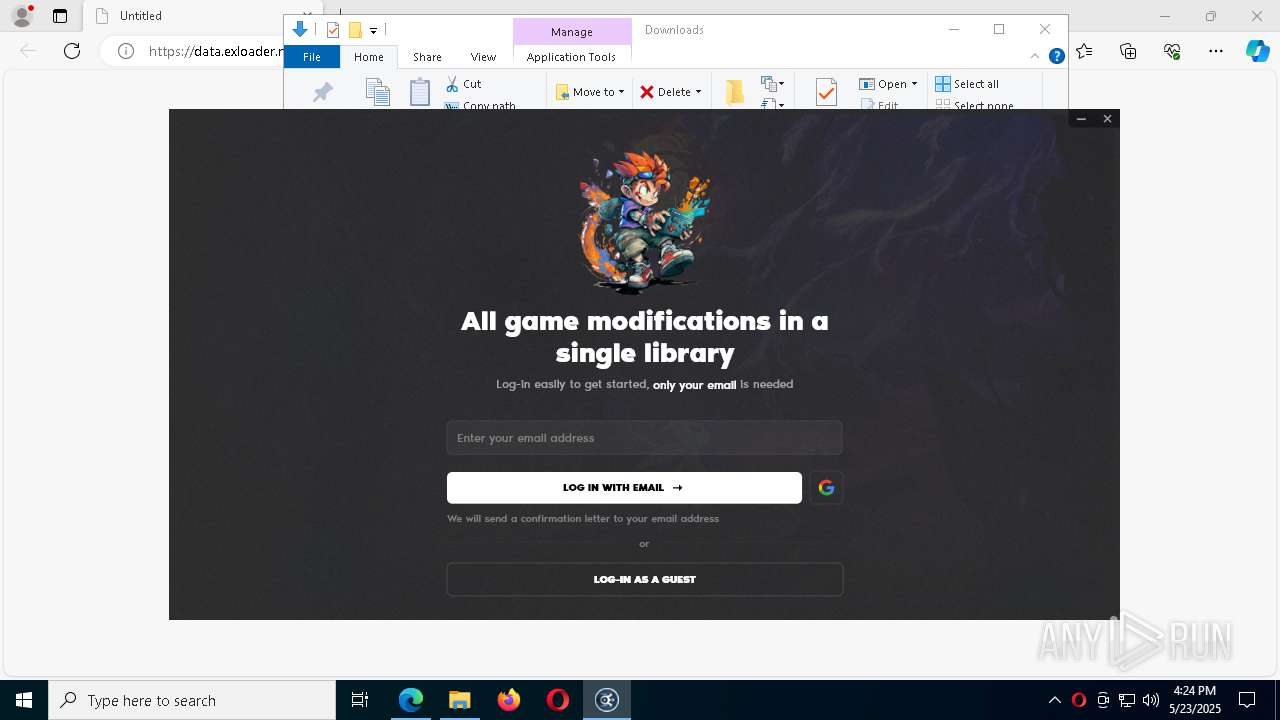Open Edge Settings and more menu
This screenshot has height=720, width=1280.
(x=1216, y=51)
